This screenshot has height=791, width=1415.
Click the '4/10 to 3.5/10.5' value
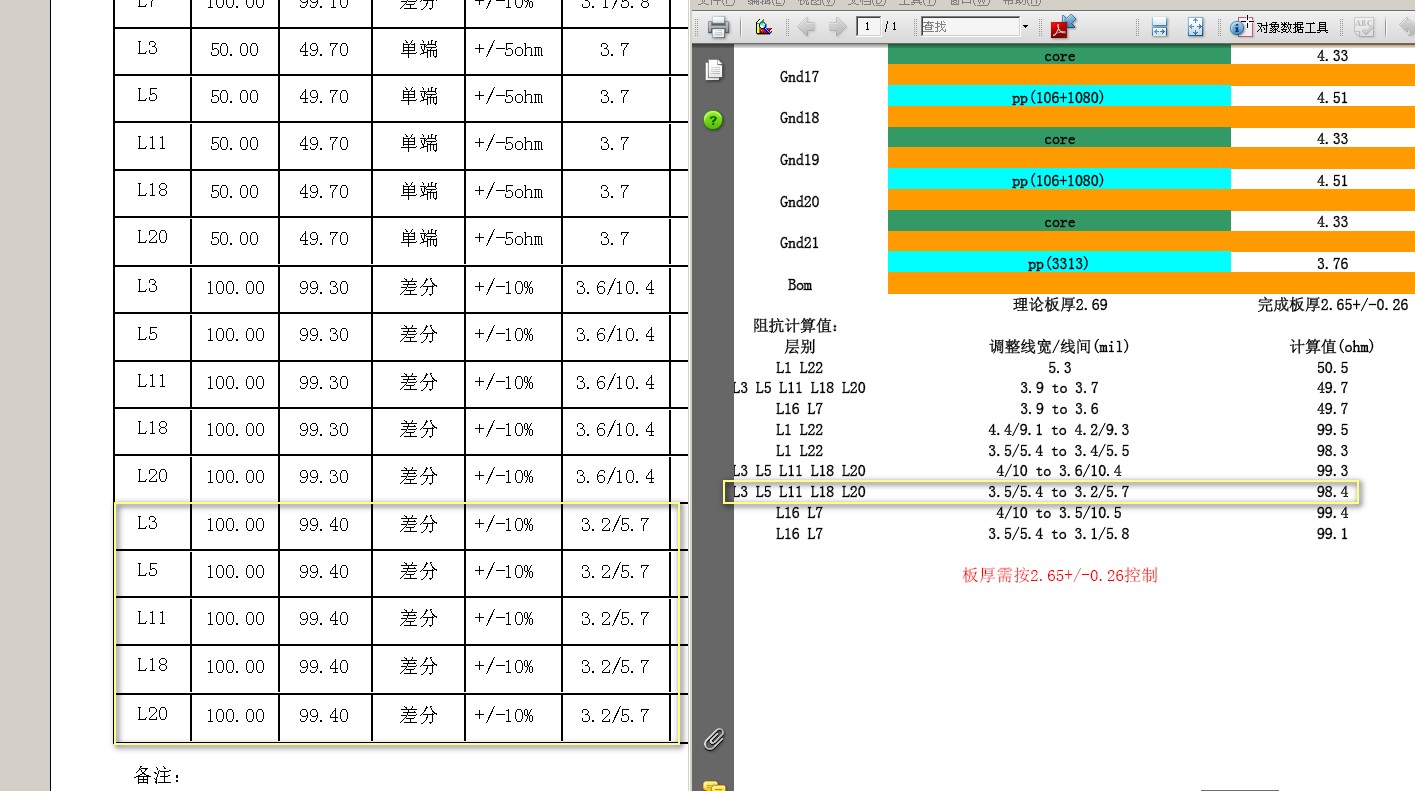point(1059,513)
